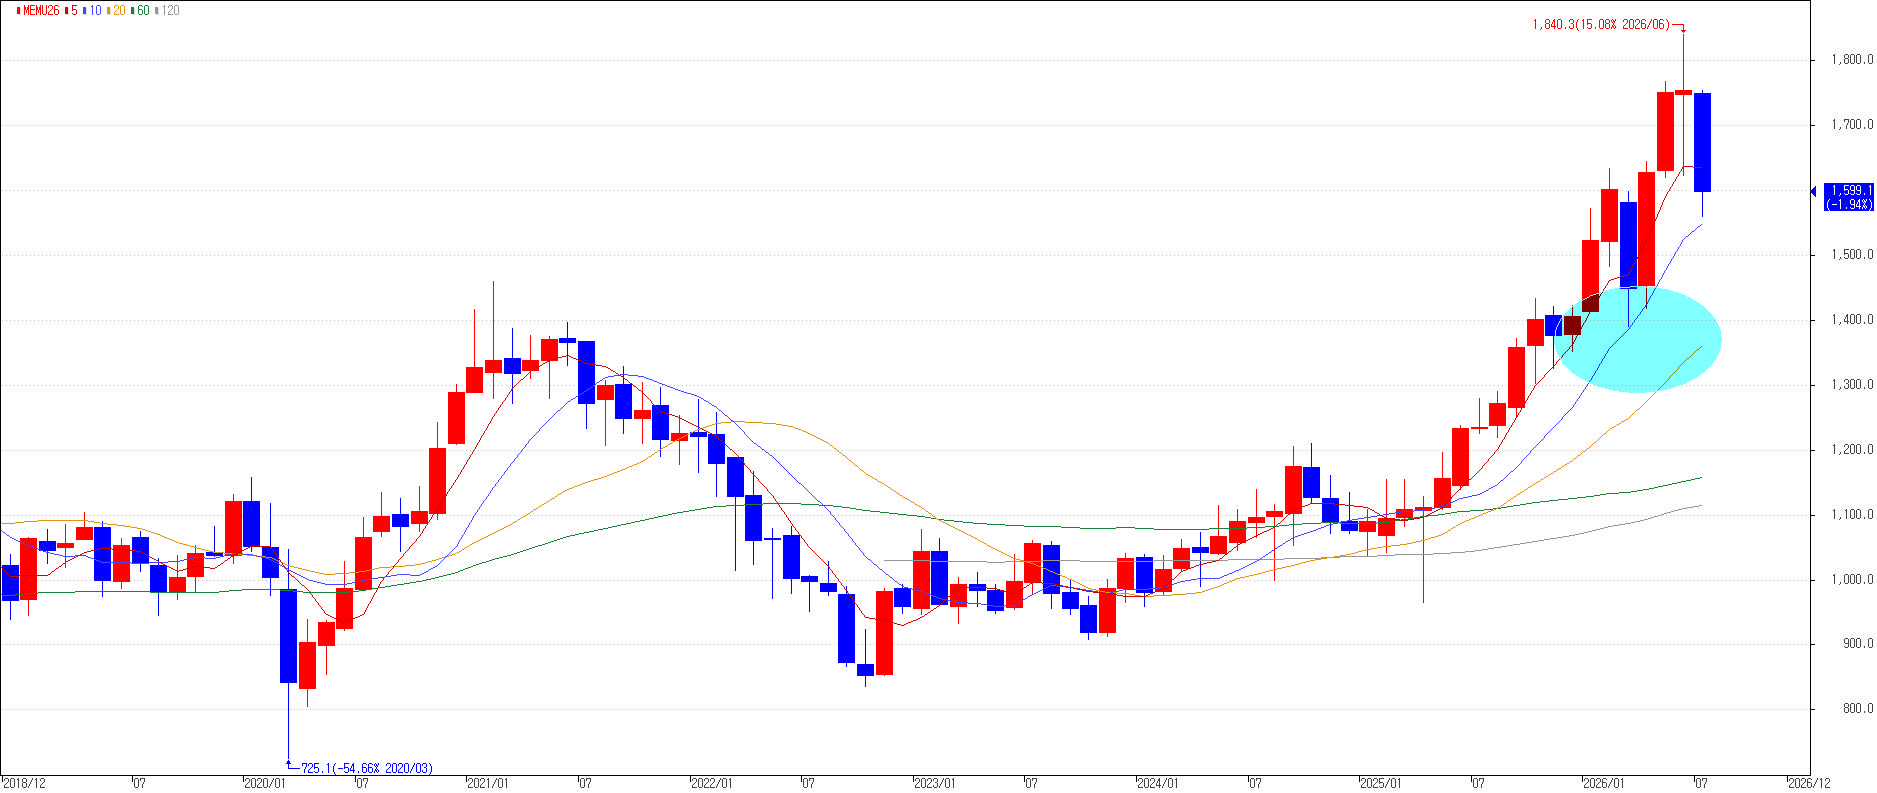
Task: Click the 2024/01 date axis label
Action: pos(1158,783)
